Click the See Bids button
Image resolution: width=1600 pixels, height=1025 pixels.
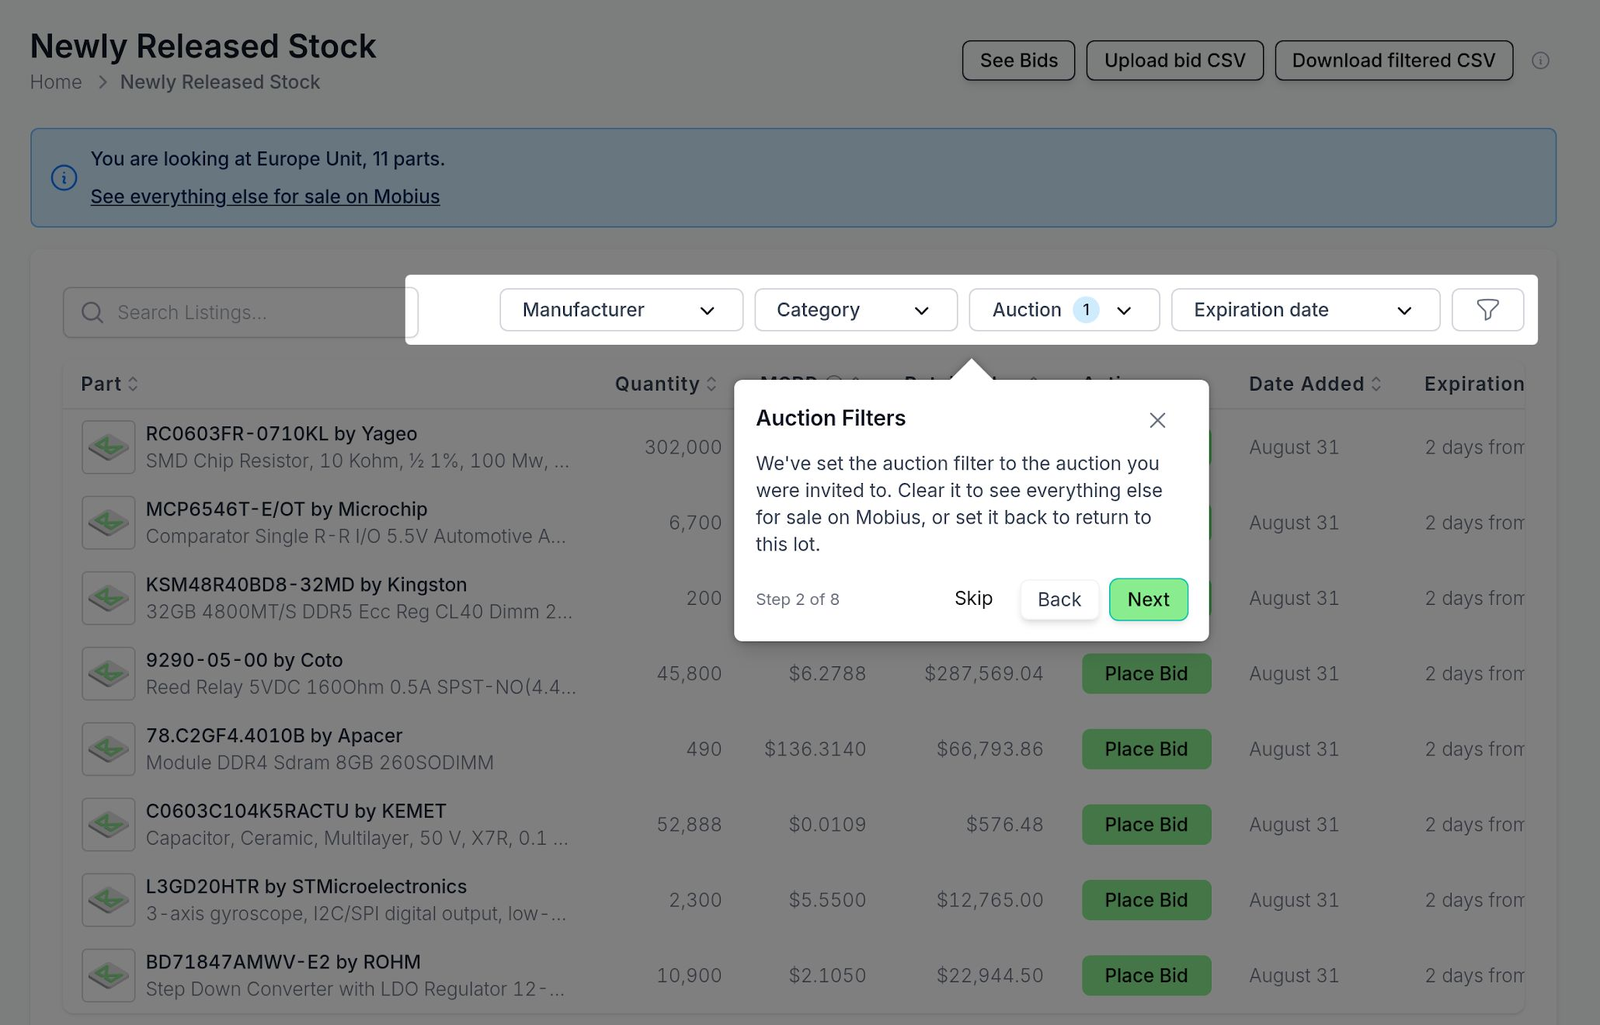pyautogui.click(x=1018, y=61)
